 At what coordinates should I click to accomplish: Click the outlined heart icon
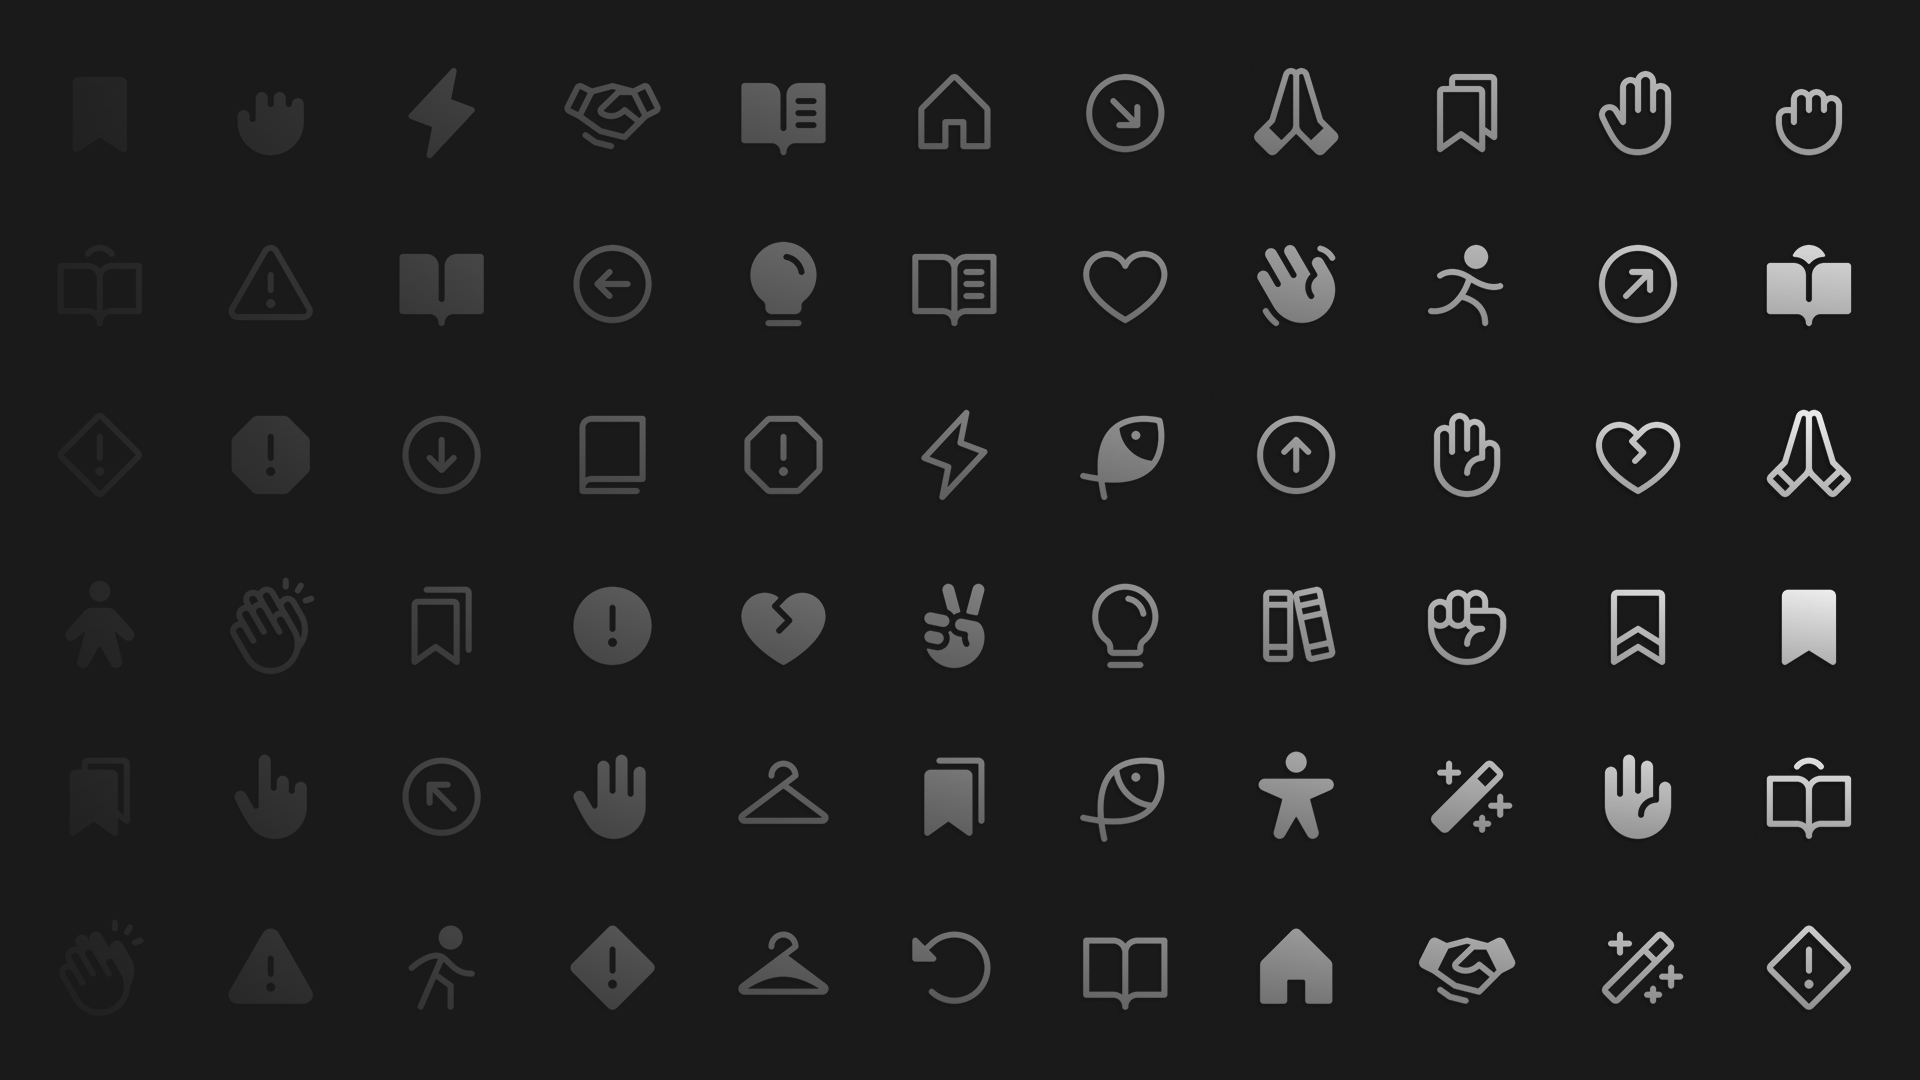(x=1125, y=286)
